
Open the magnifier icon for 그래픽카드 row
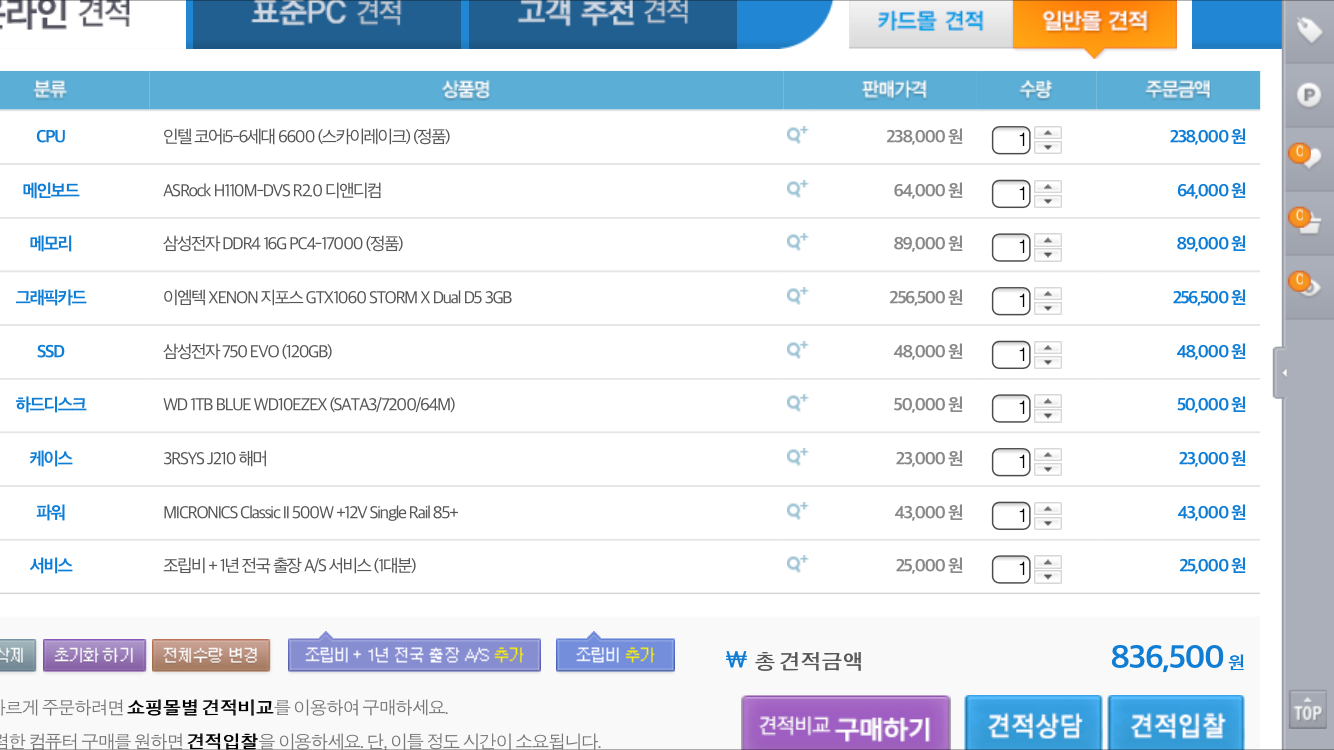coord(796,295)
